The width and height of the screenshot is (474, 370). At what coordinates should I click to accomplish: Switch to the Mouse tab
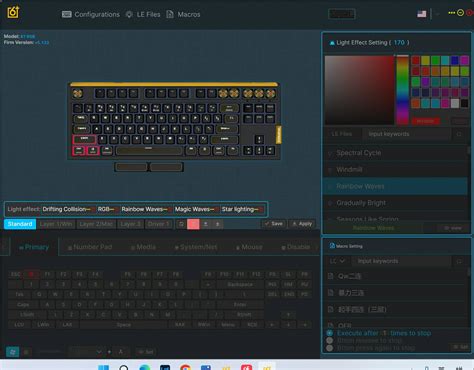249,247
